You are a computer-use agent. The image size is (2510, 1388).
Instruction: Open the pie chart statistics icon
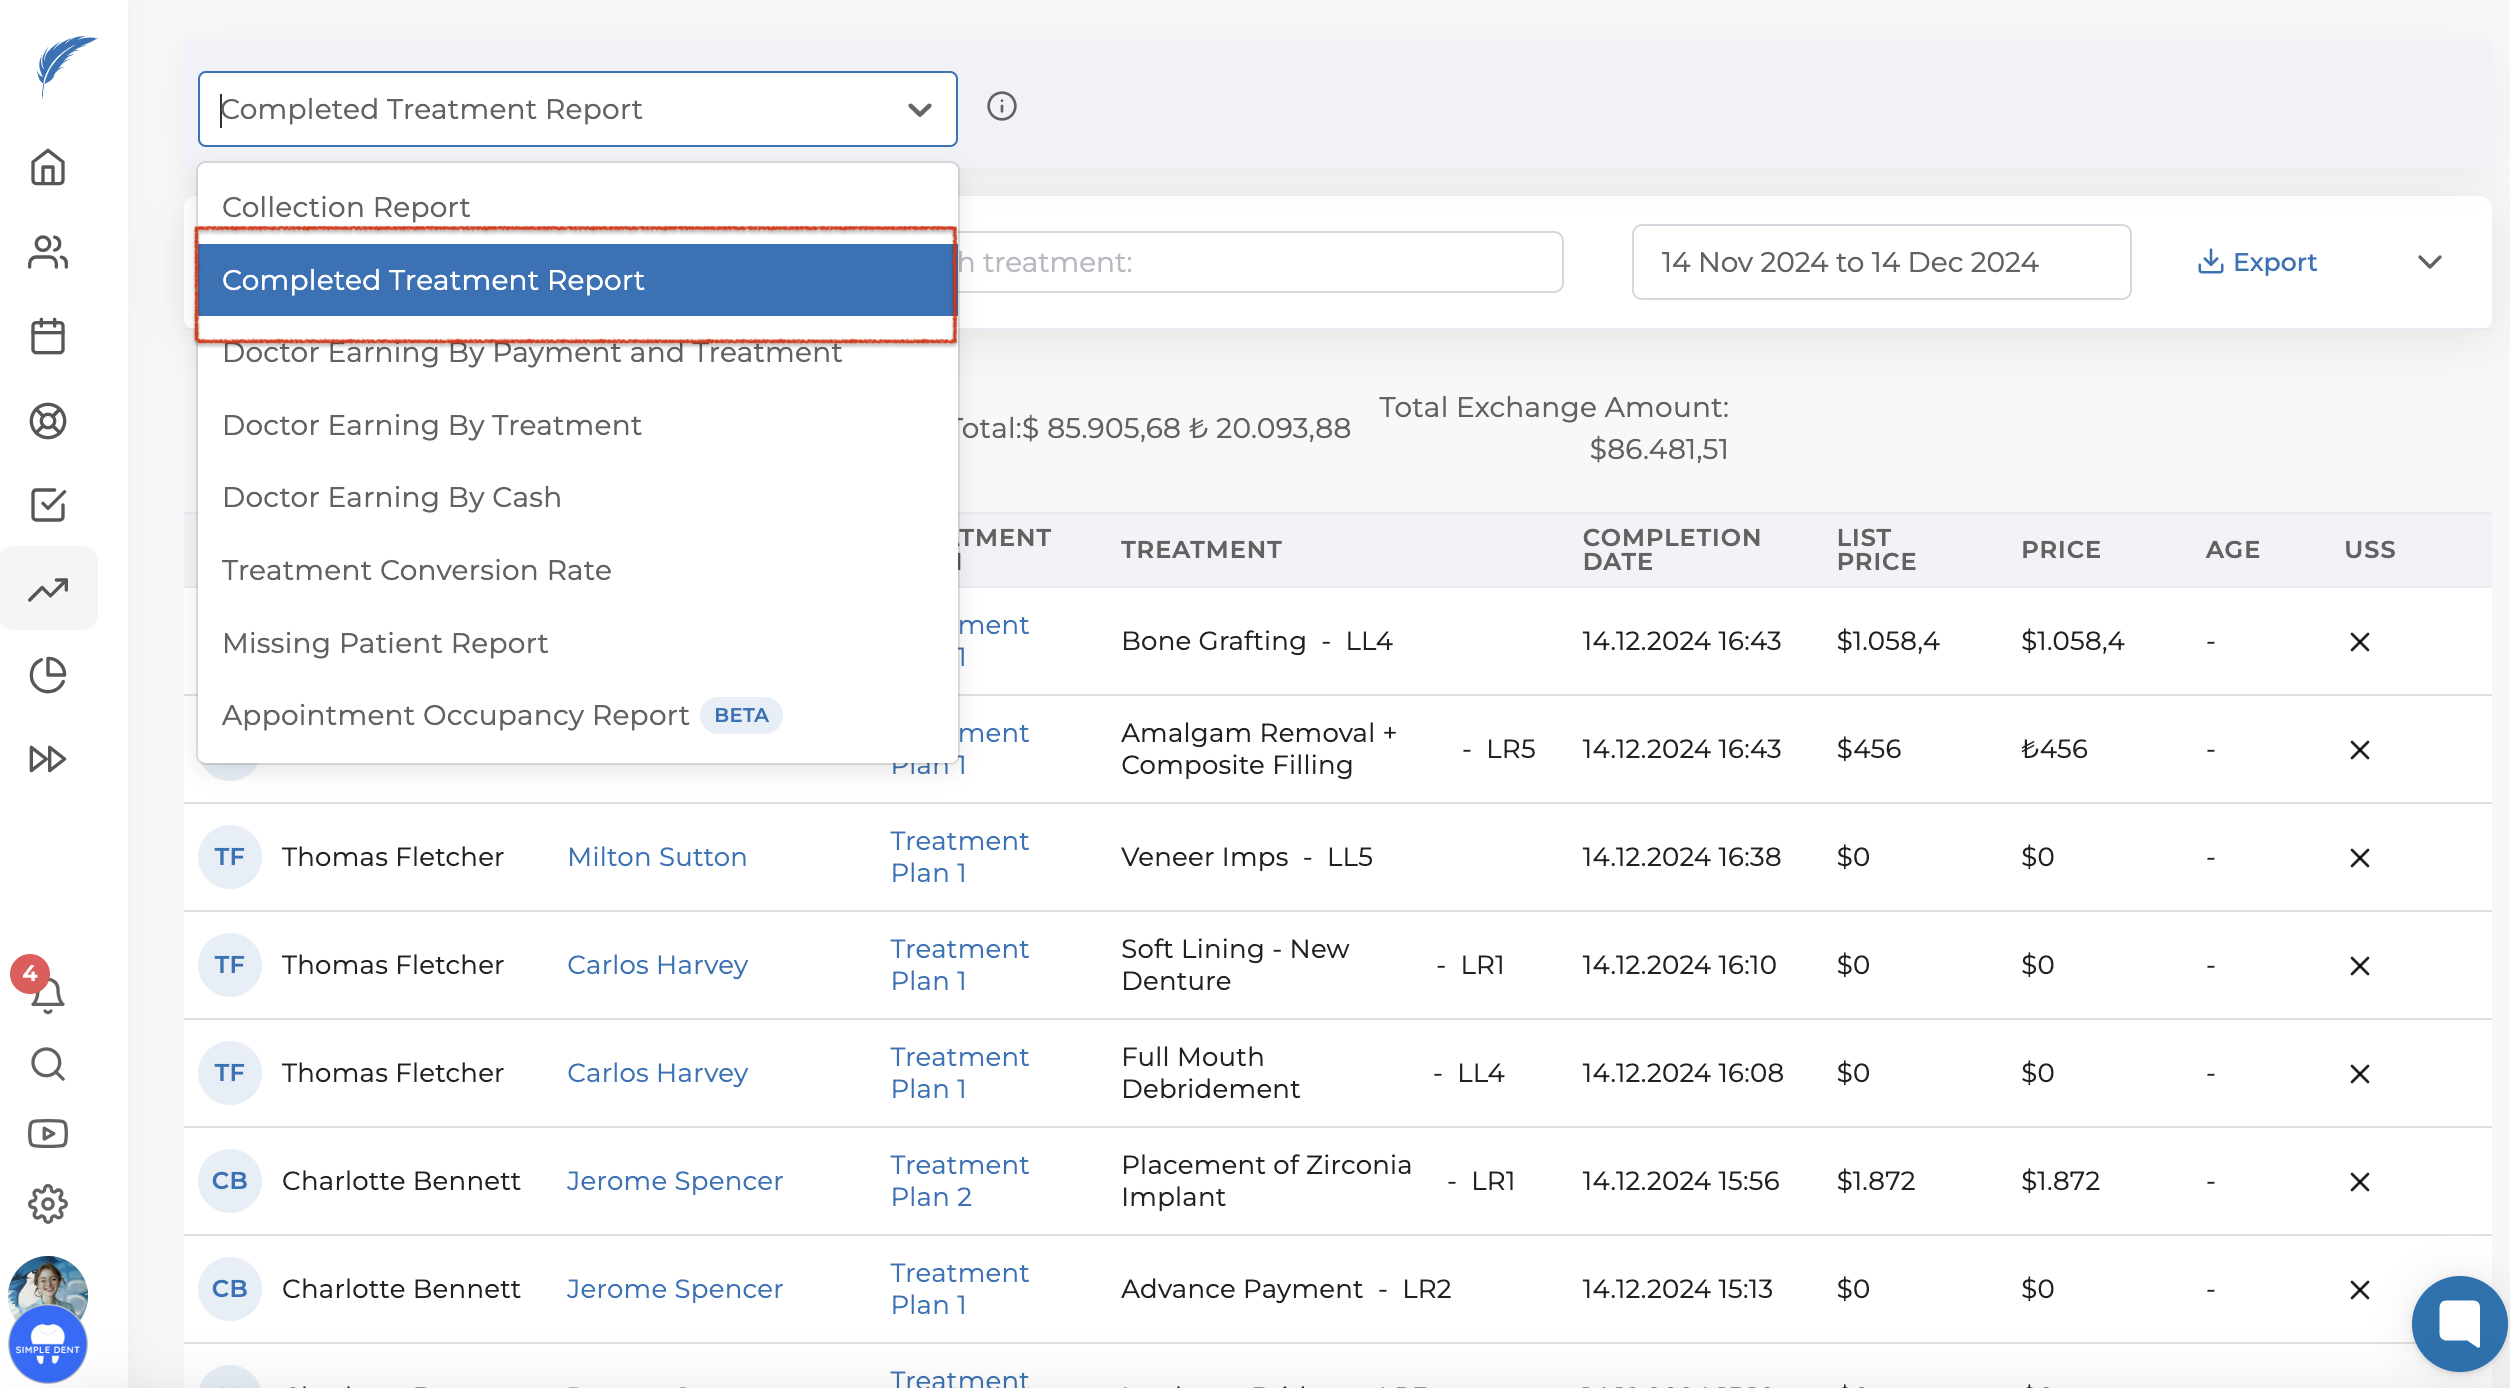tap(48, 675)
